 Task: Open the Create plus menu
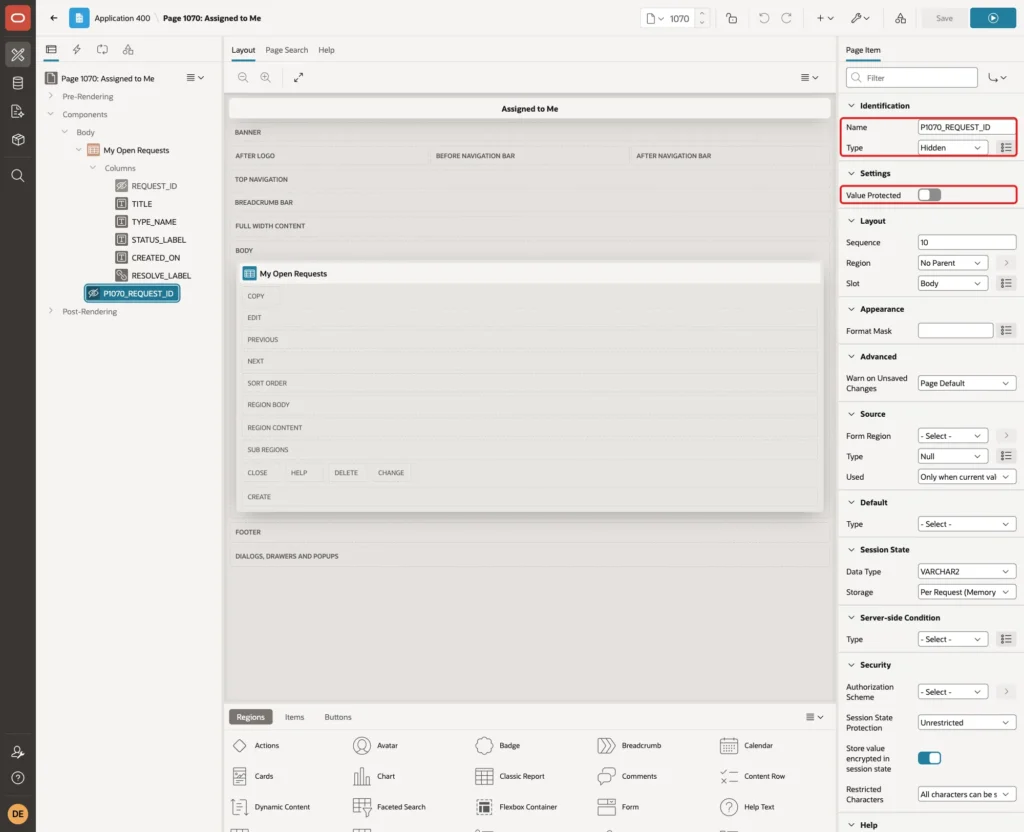825,18
